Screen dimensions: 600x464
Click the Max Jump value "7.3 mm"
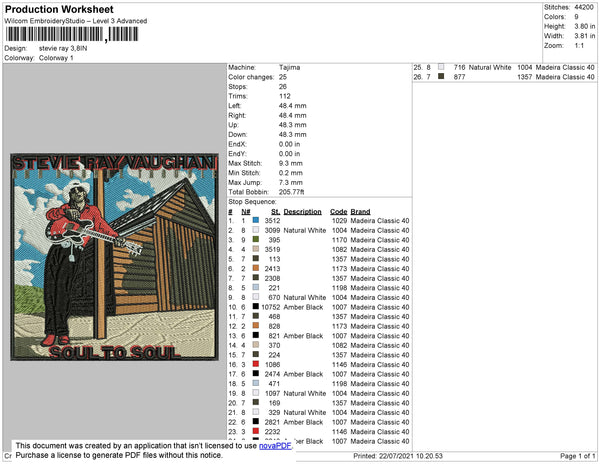(x=290, y=182)
